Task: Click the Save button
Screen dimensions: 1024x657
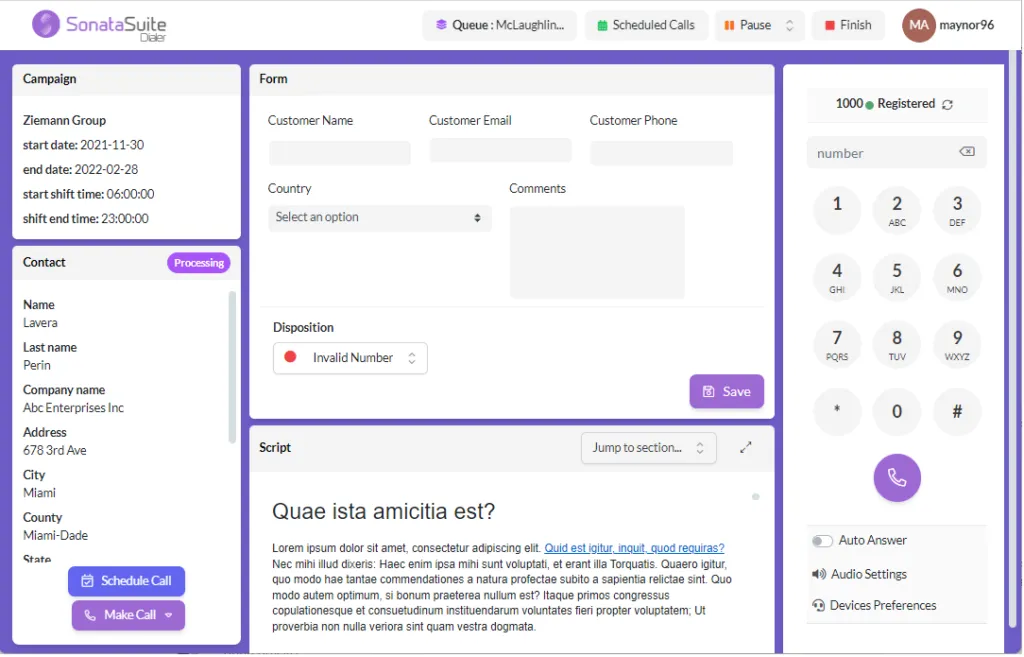Action: point(726,392)
